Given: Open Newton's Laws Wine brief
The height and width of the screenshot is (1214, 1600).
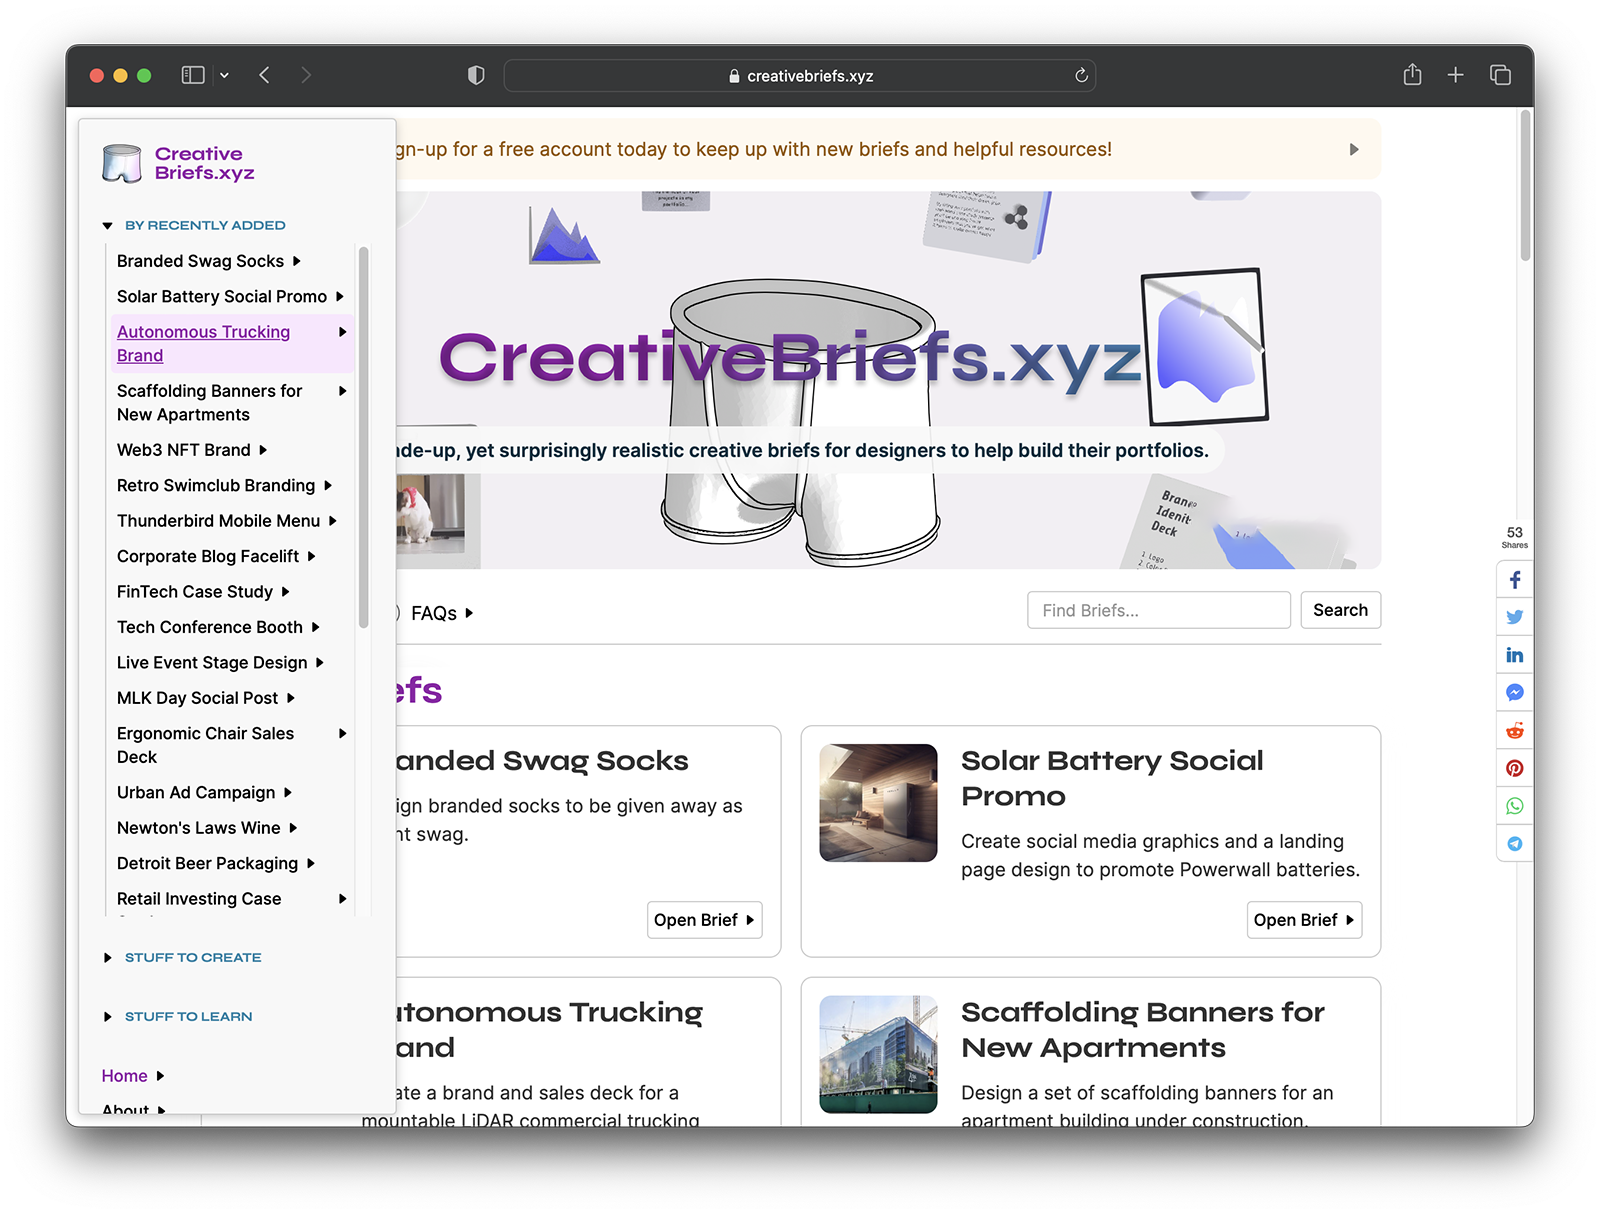Looking at the screenshot, I should [x=207, y=828].
